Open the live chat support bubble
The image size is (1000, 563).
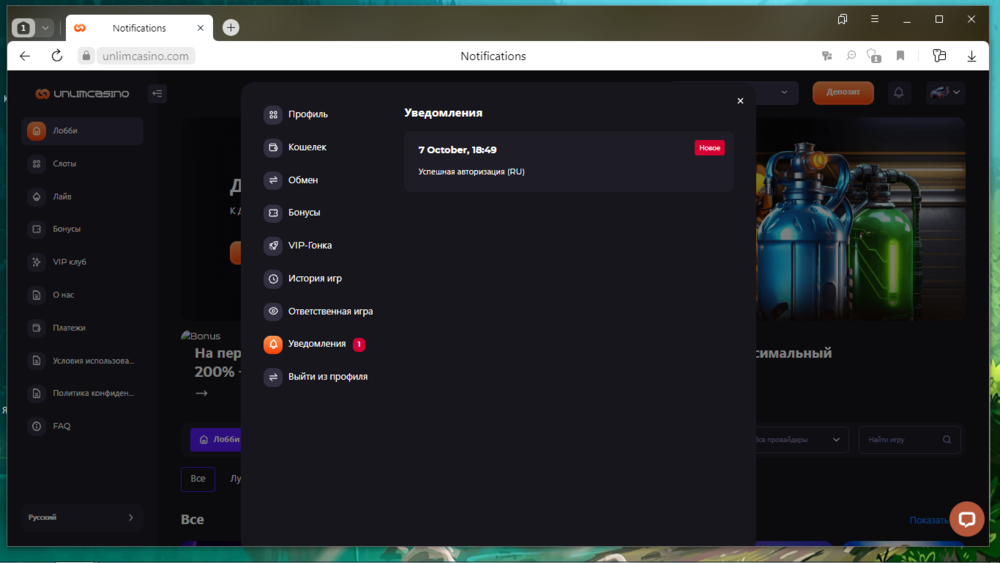[x=967, y=519]
